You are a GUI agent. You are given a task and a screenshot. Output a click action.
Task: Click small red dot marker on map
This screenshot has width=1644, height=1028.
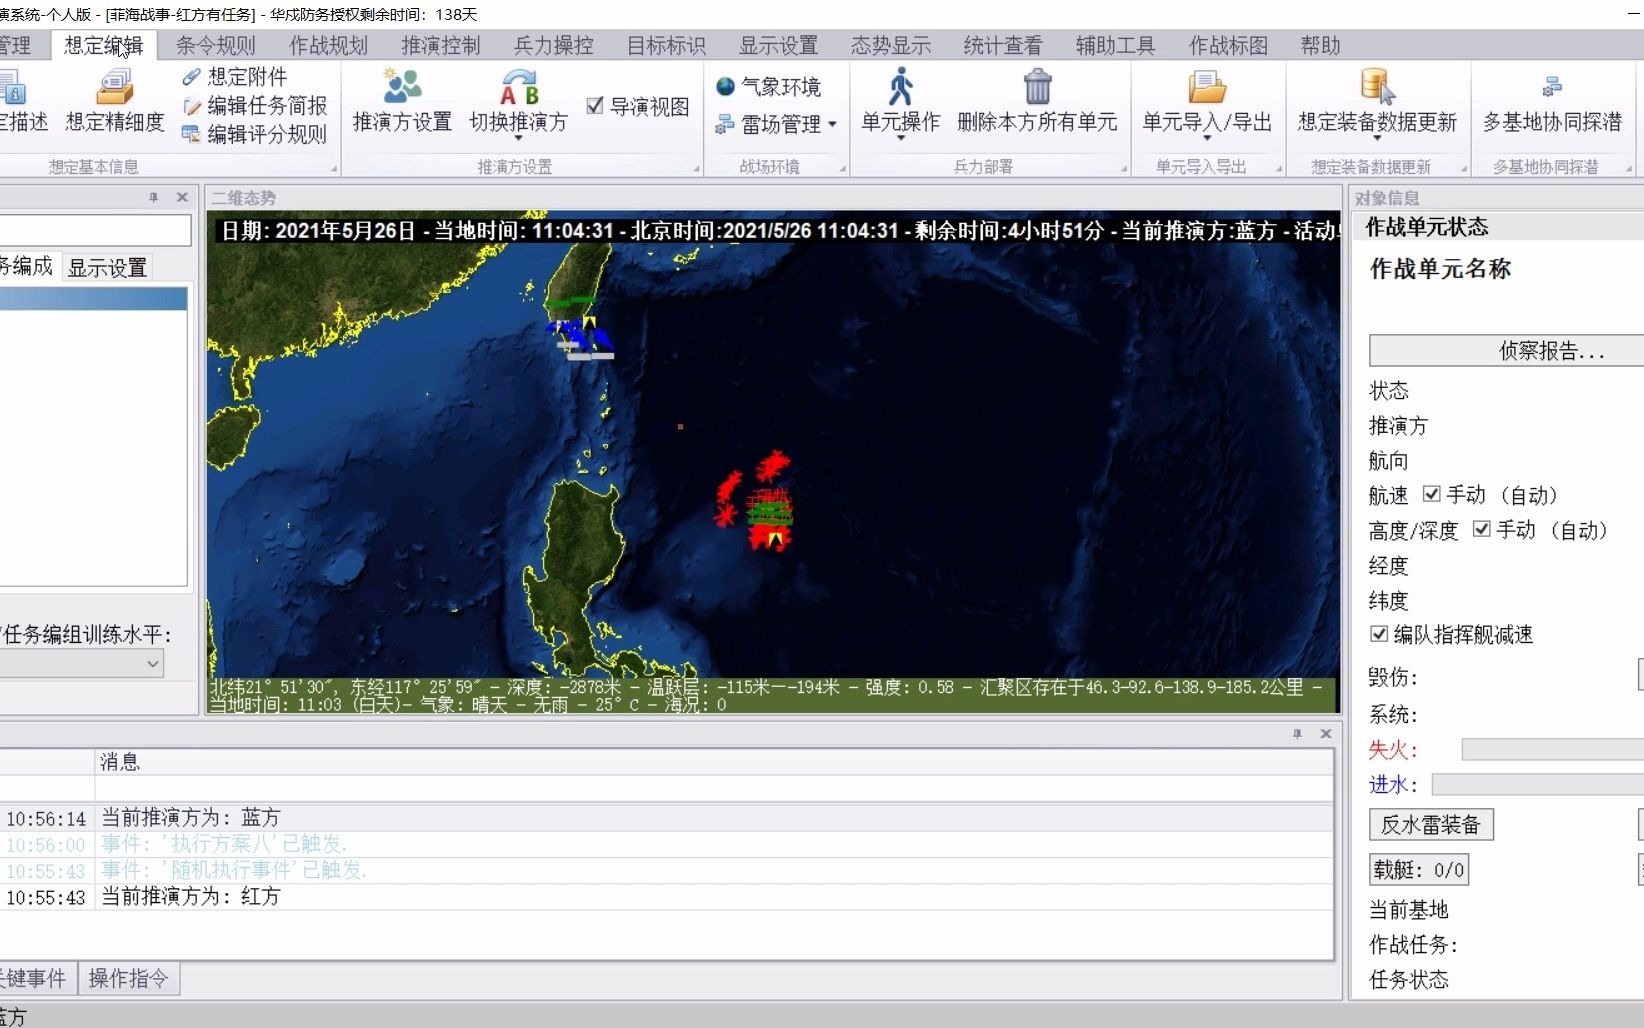click(680, 426)
